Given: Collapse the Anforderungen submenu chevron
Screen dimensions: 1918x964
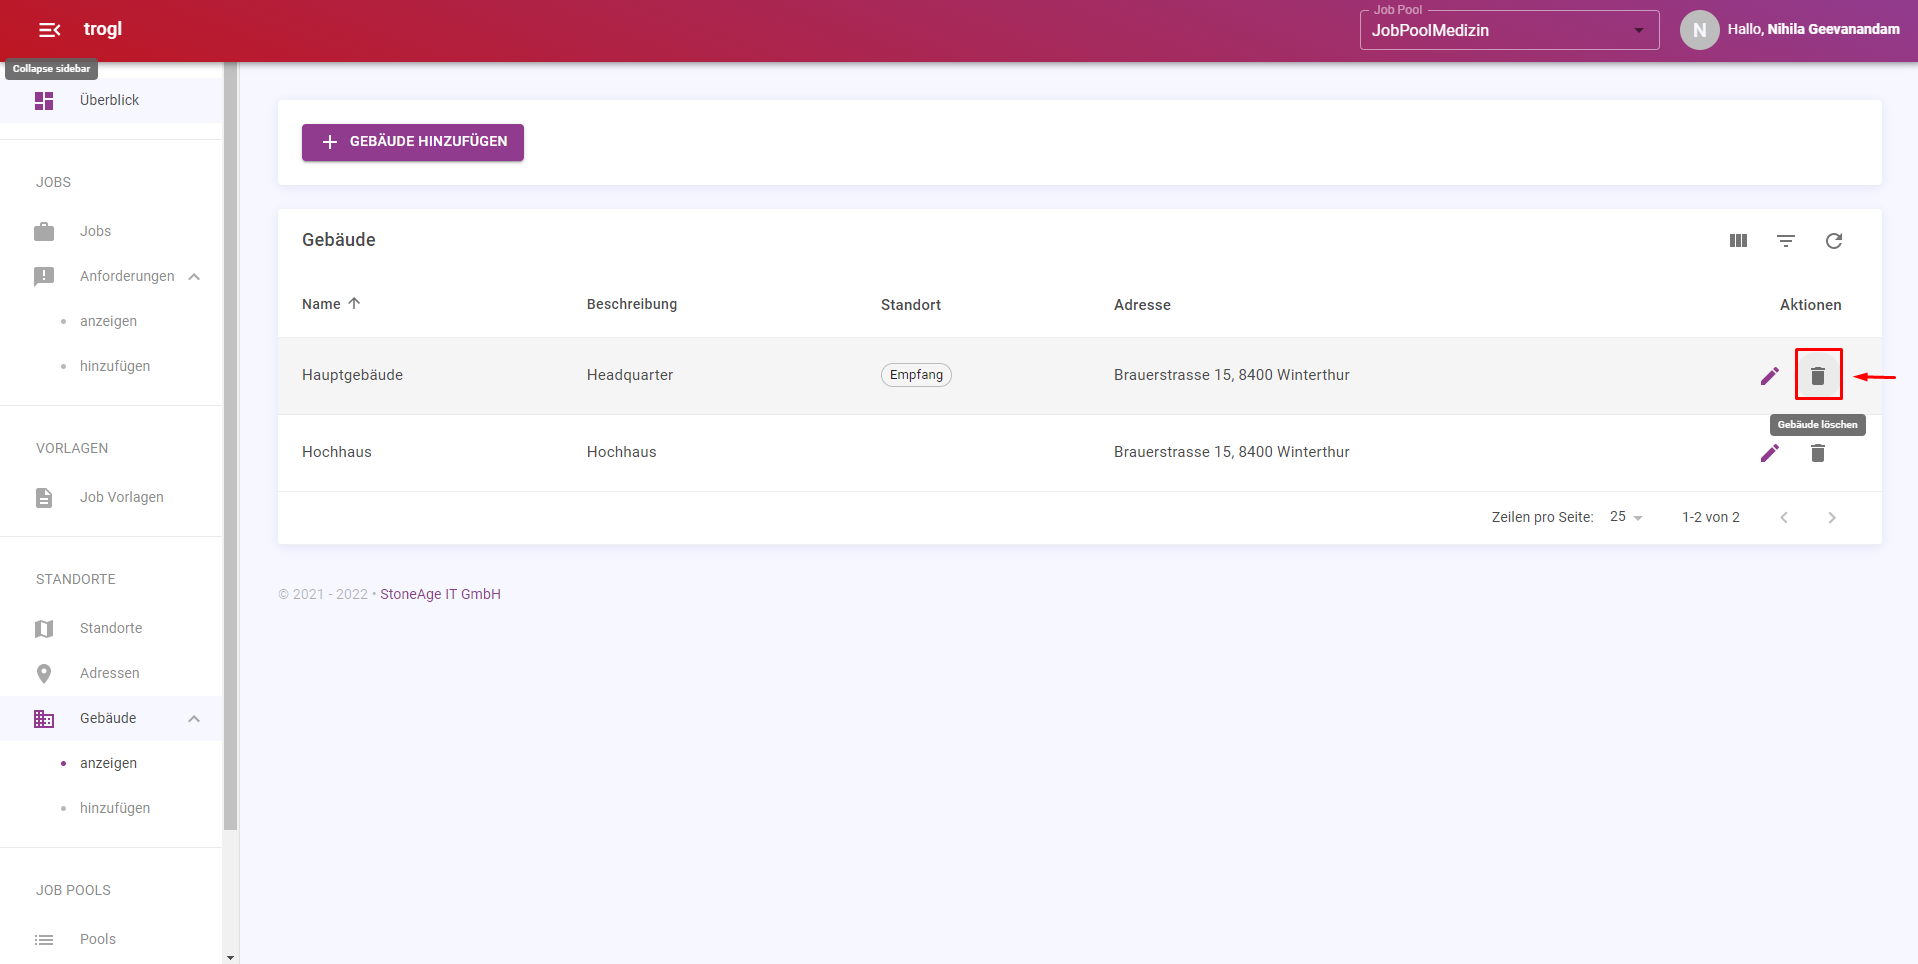Looking at the screenshot, I should point(194,277).
